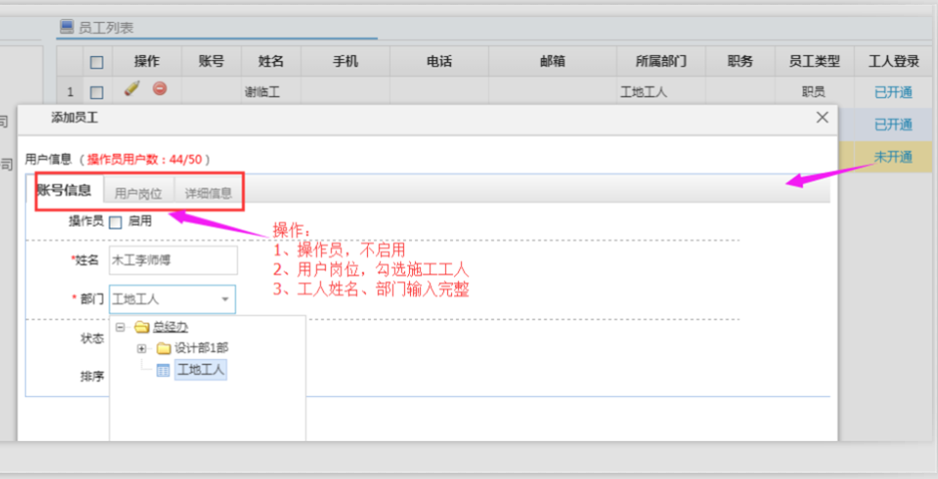Screen dimensions: 938x479
Task: Tick the checkbox for row 1
Action: 97,92
